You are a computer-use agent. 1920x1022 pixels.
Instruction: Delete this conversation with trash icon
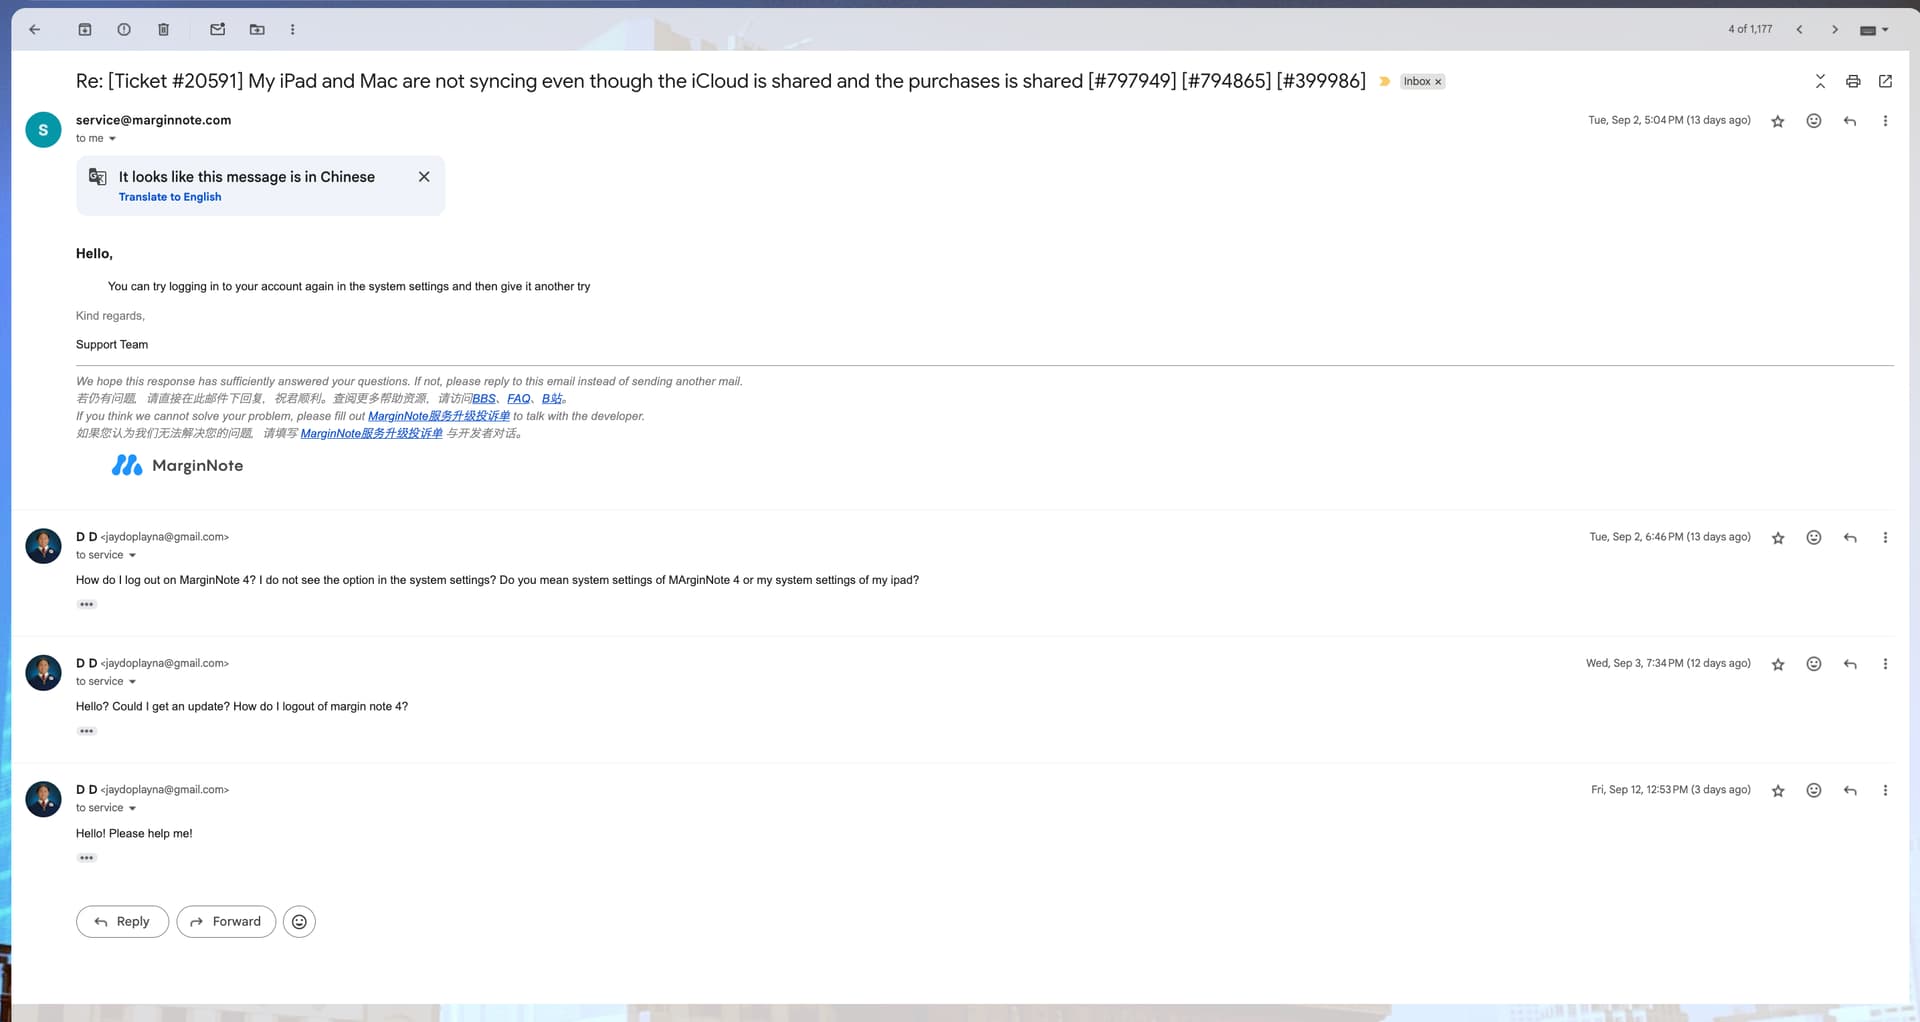coord(163,29)
